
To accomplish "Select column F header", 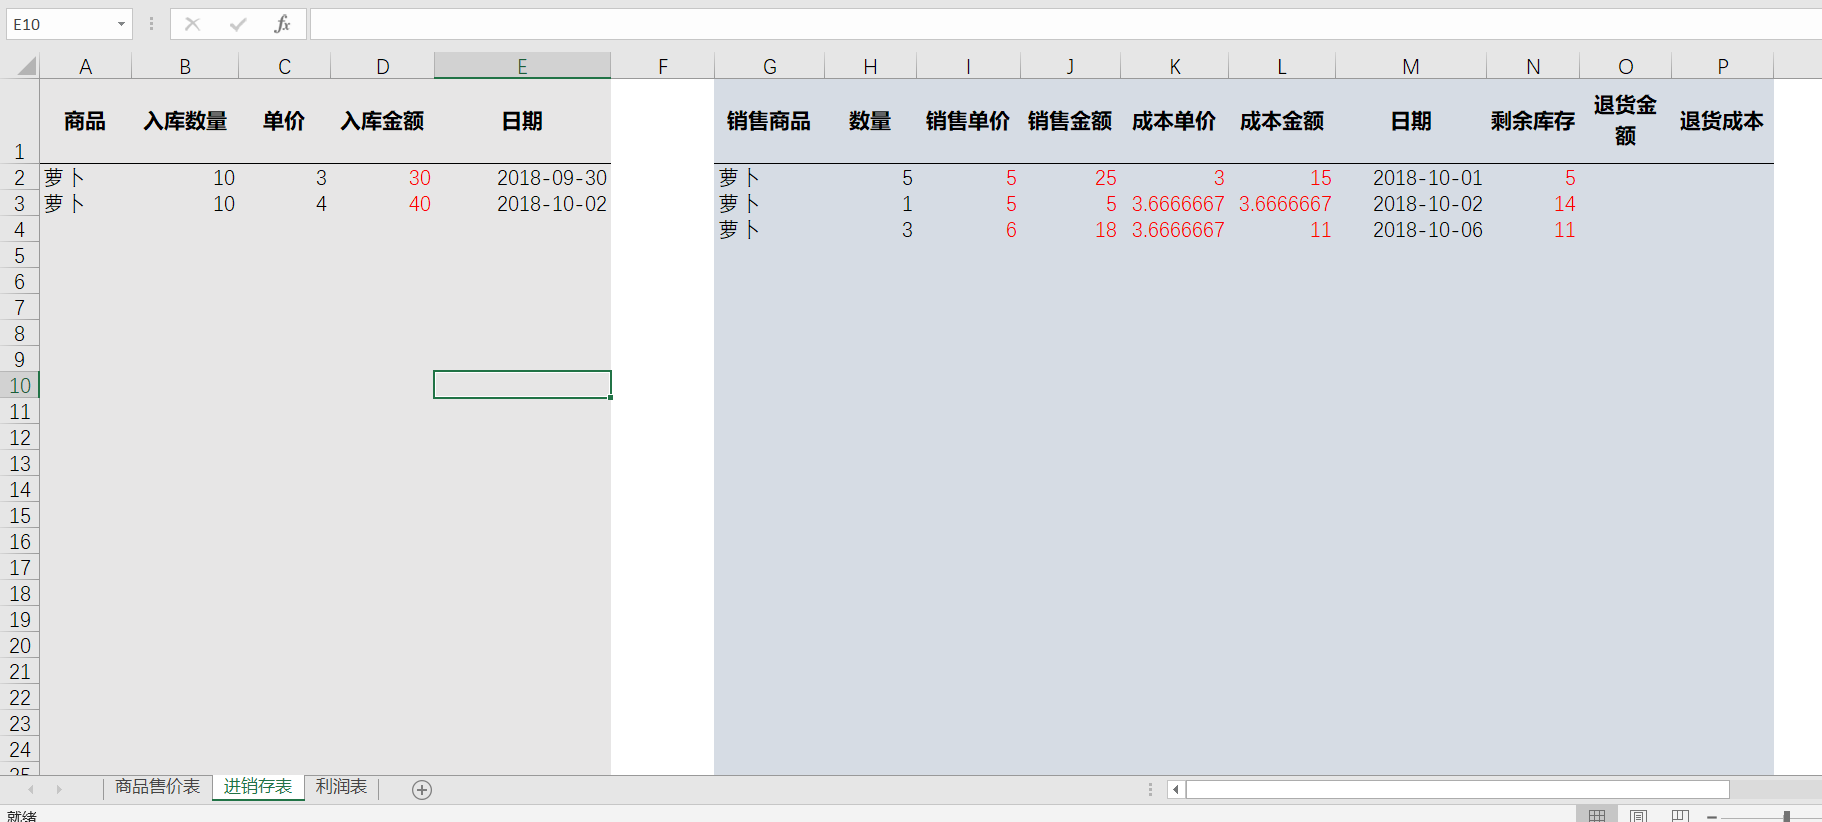I will tap(663, 66).
